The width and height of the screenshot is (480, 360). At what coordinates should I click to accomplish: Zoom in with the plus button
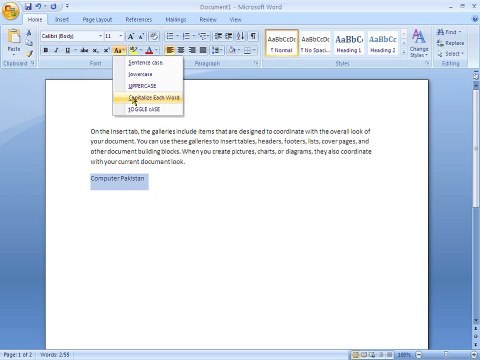coord(475,355)
